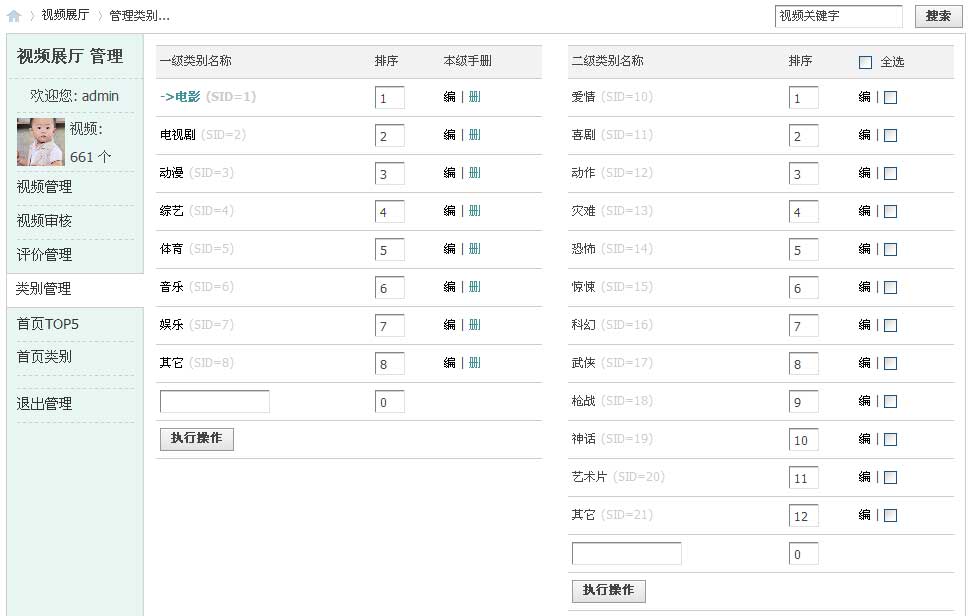Open 视频审核 in sidebar
The height and width of the screenshot is (616, 969).
coord(44,221)
